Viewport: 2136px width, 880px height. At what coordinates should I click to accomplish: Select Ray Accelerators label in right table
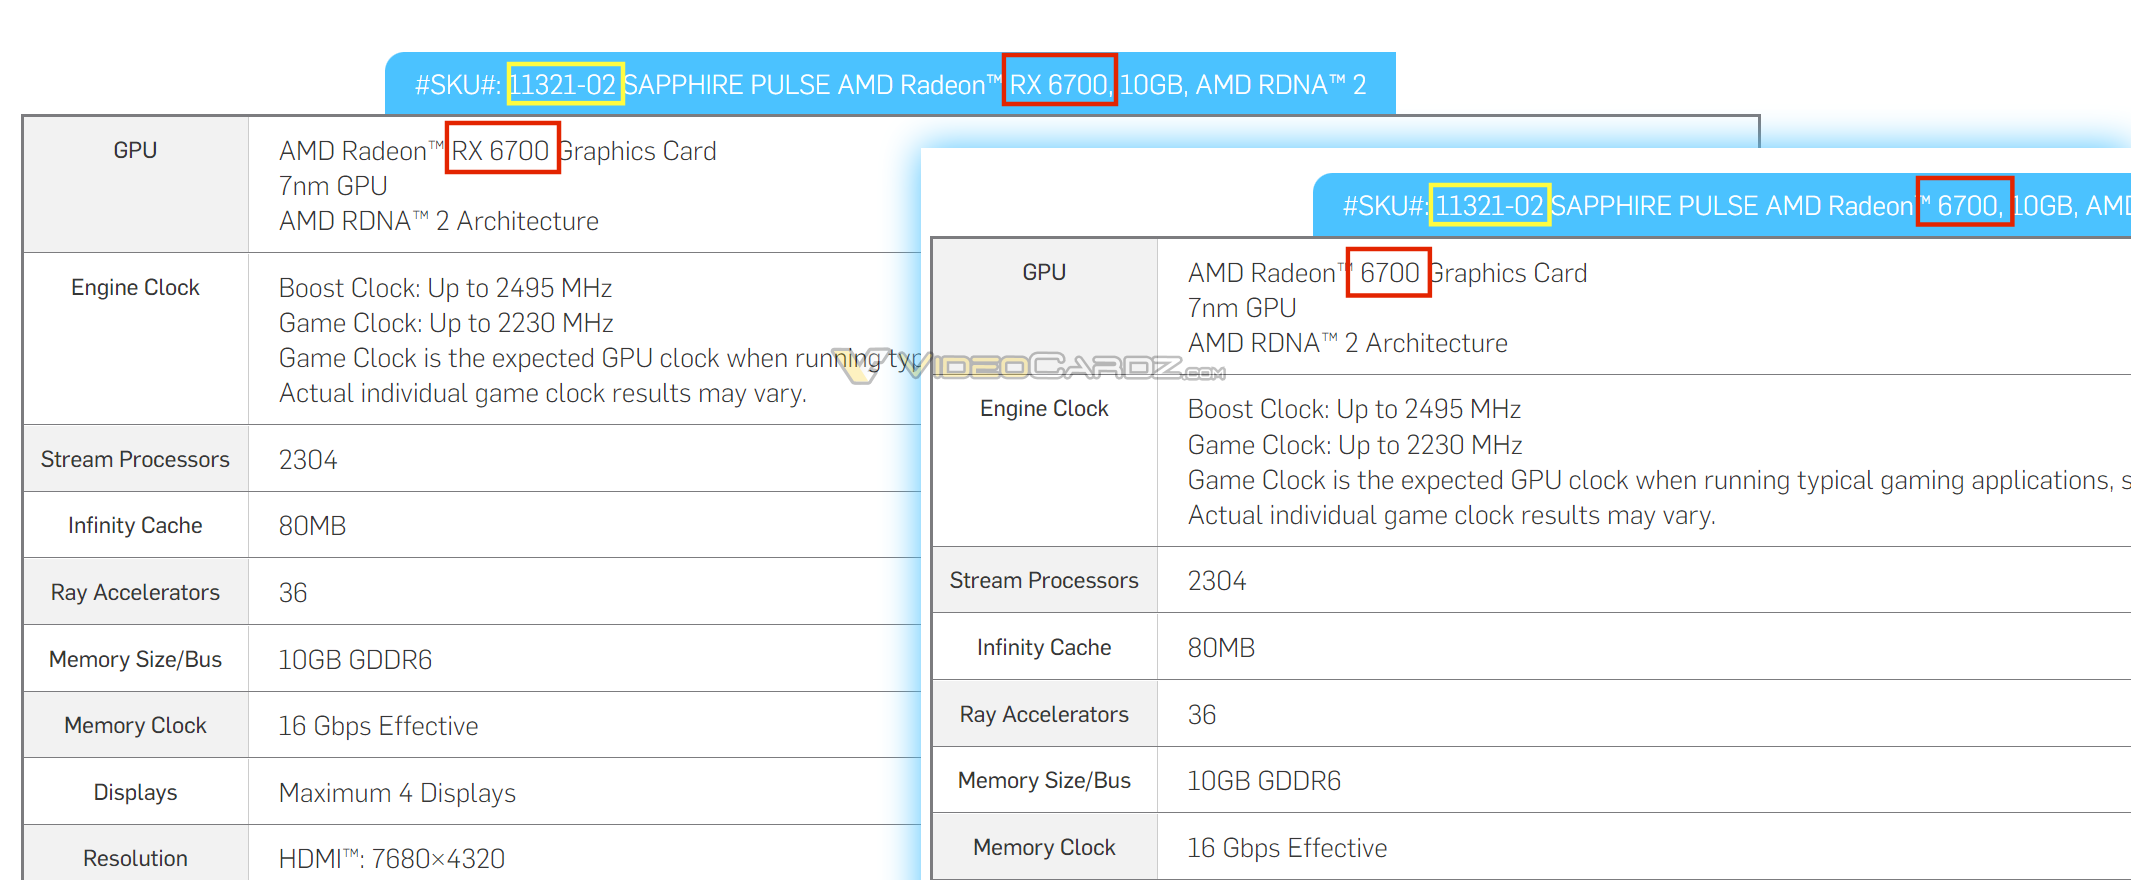tap(1043, 714)
